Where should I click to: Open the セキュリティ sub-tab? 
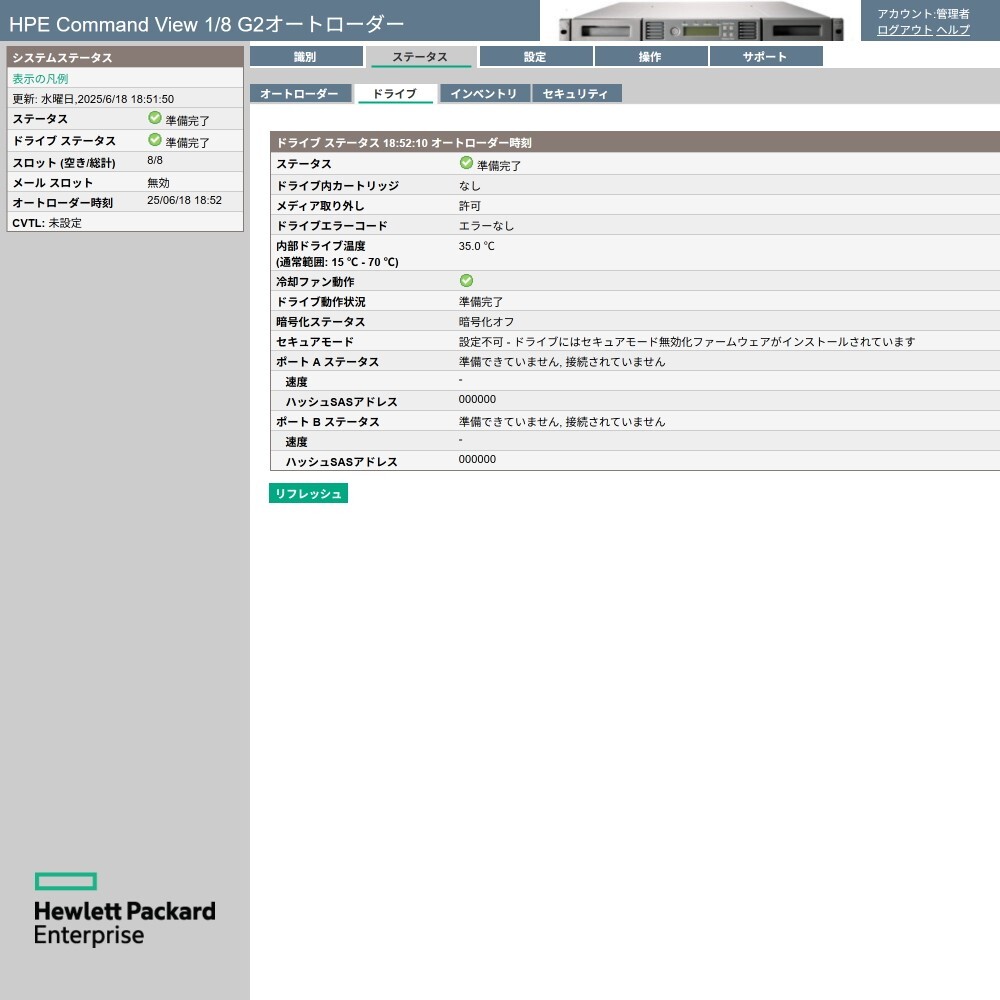pos(576,93)
